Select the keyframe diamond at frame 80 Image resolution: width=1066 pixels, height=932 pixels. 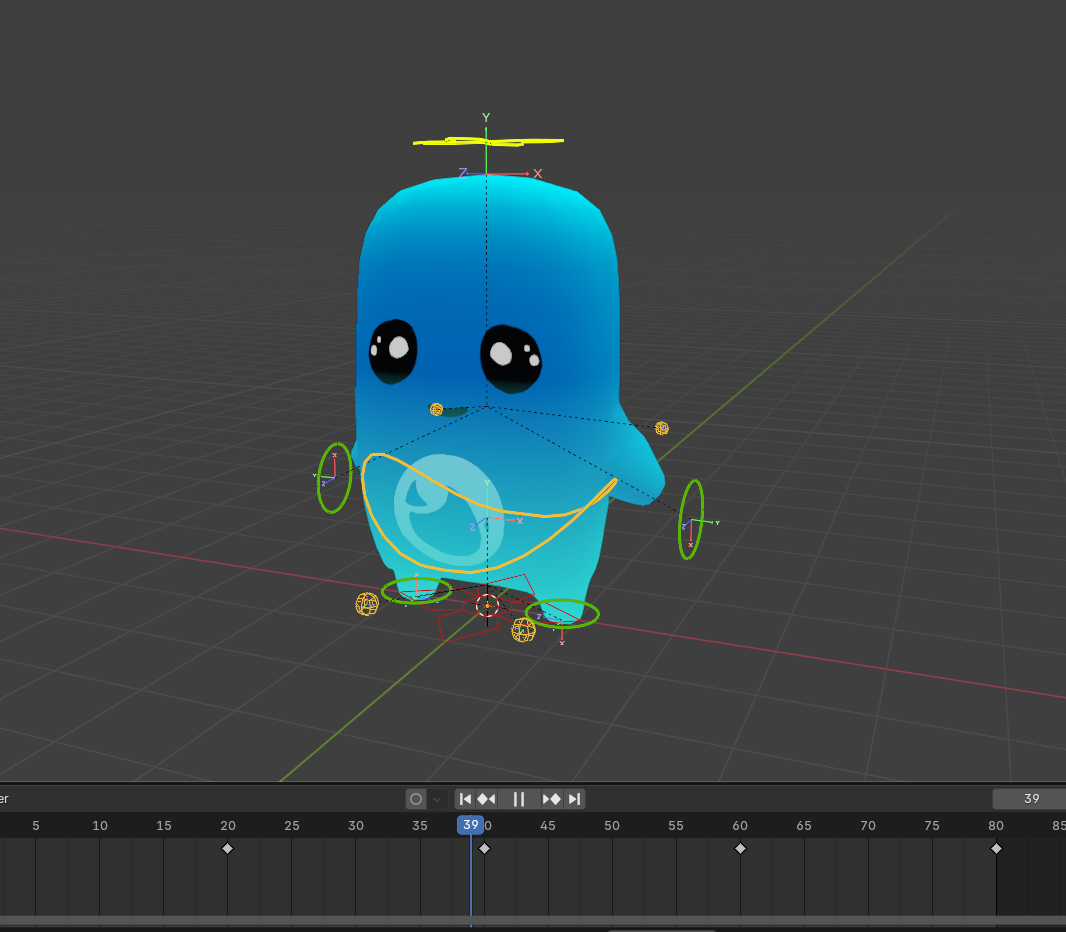[996, 848]
